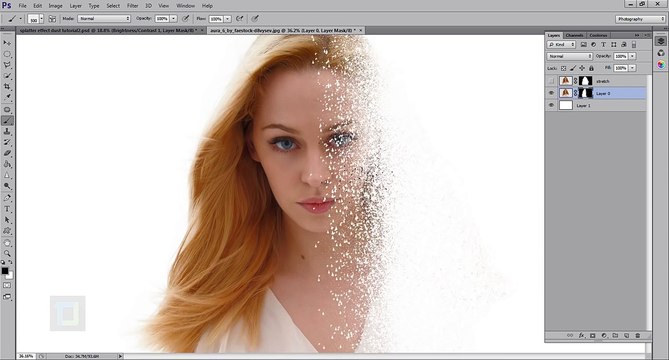Select the stretch layer mask thumbnail
This screenshot has height=360, width=669.
pyautogui.click(x=585, y=81)
